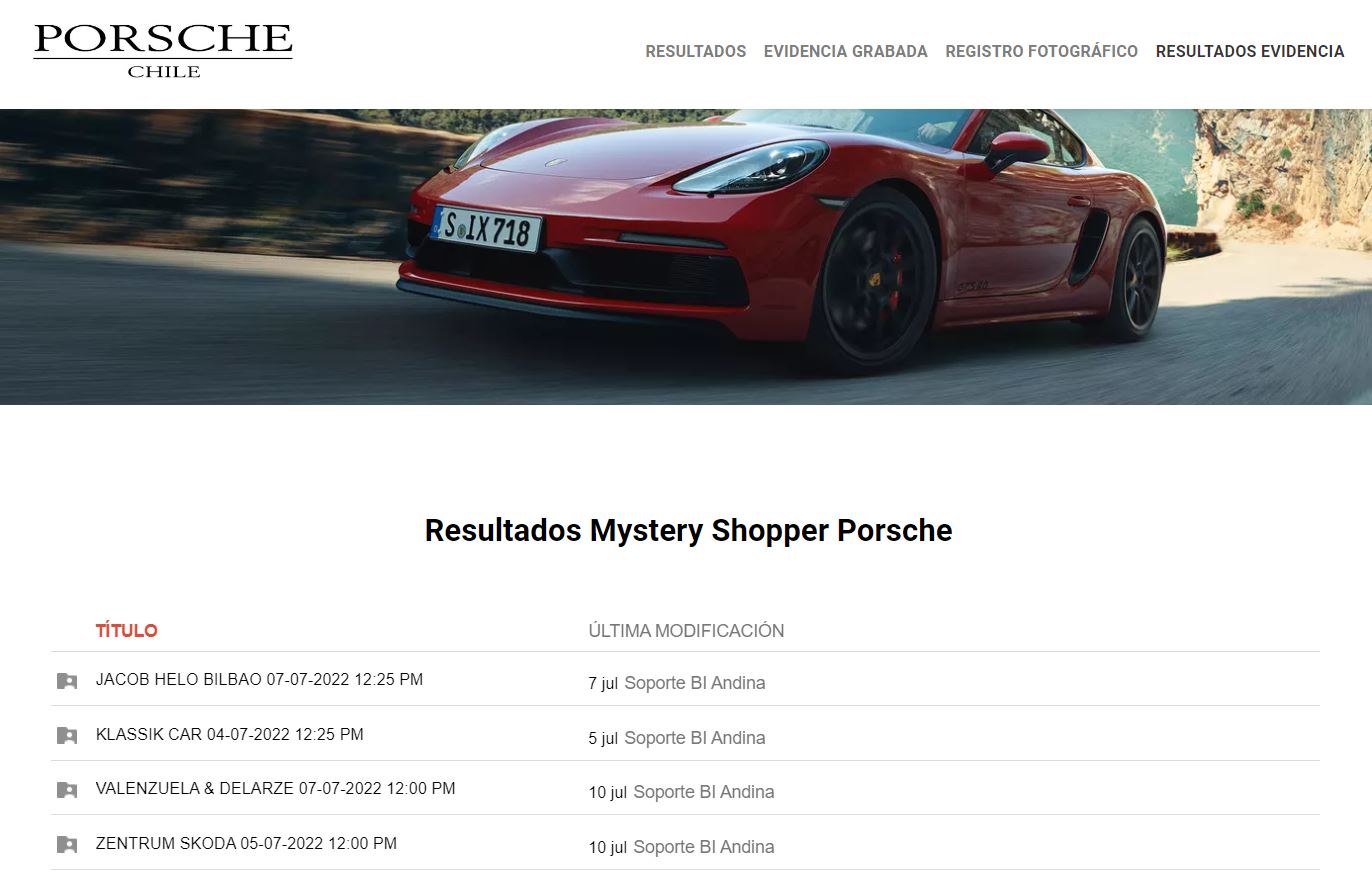Viewport: 1372px width, 882px height.
Task: Click the JACOB HELO BILBAO folder icon
Action: [x=67, y=681]
